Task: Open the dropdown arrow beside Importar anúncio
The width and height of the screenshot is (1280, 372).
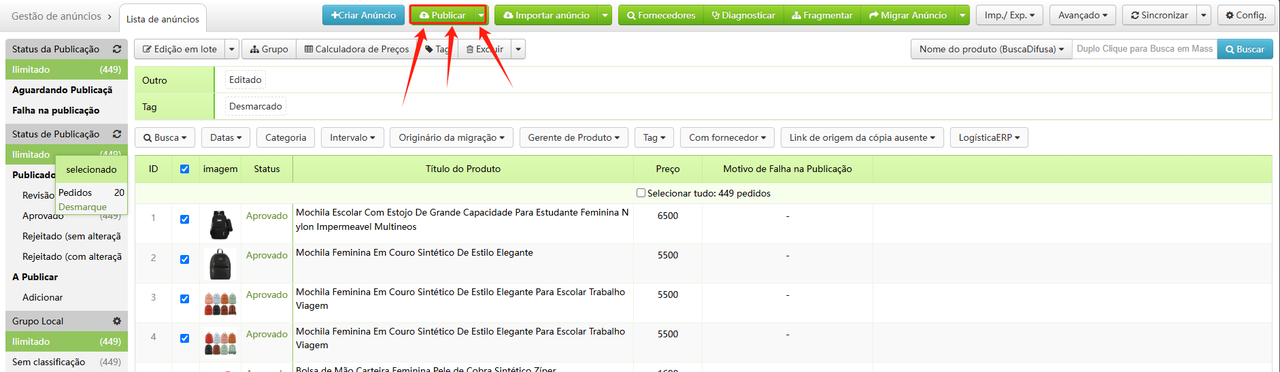Action: pyautogui.click(x=605, y=16)
